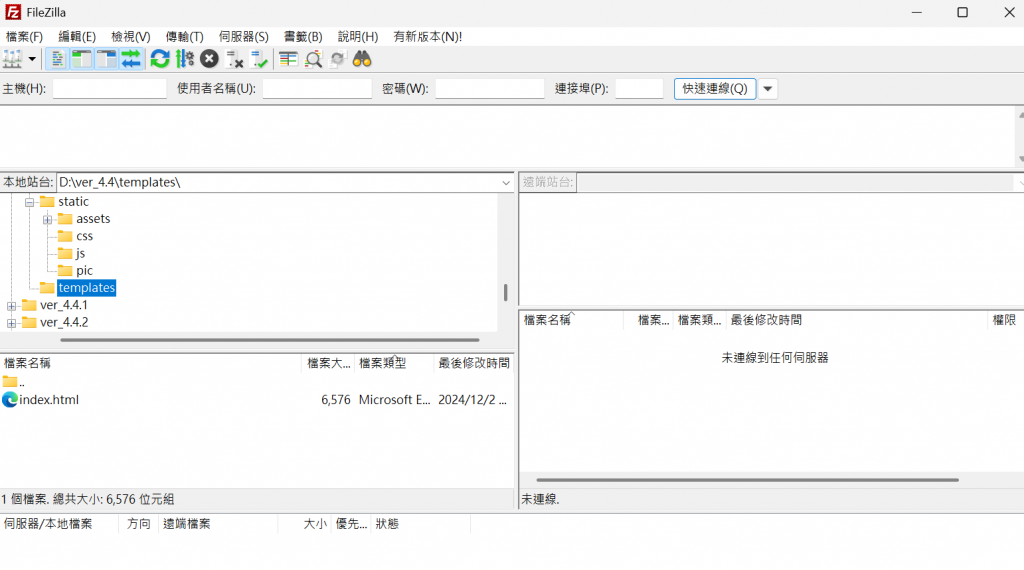Click the green refresh icon
The image size is (1024, 570).
click(x=160, y=59)
